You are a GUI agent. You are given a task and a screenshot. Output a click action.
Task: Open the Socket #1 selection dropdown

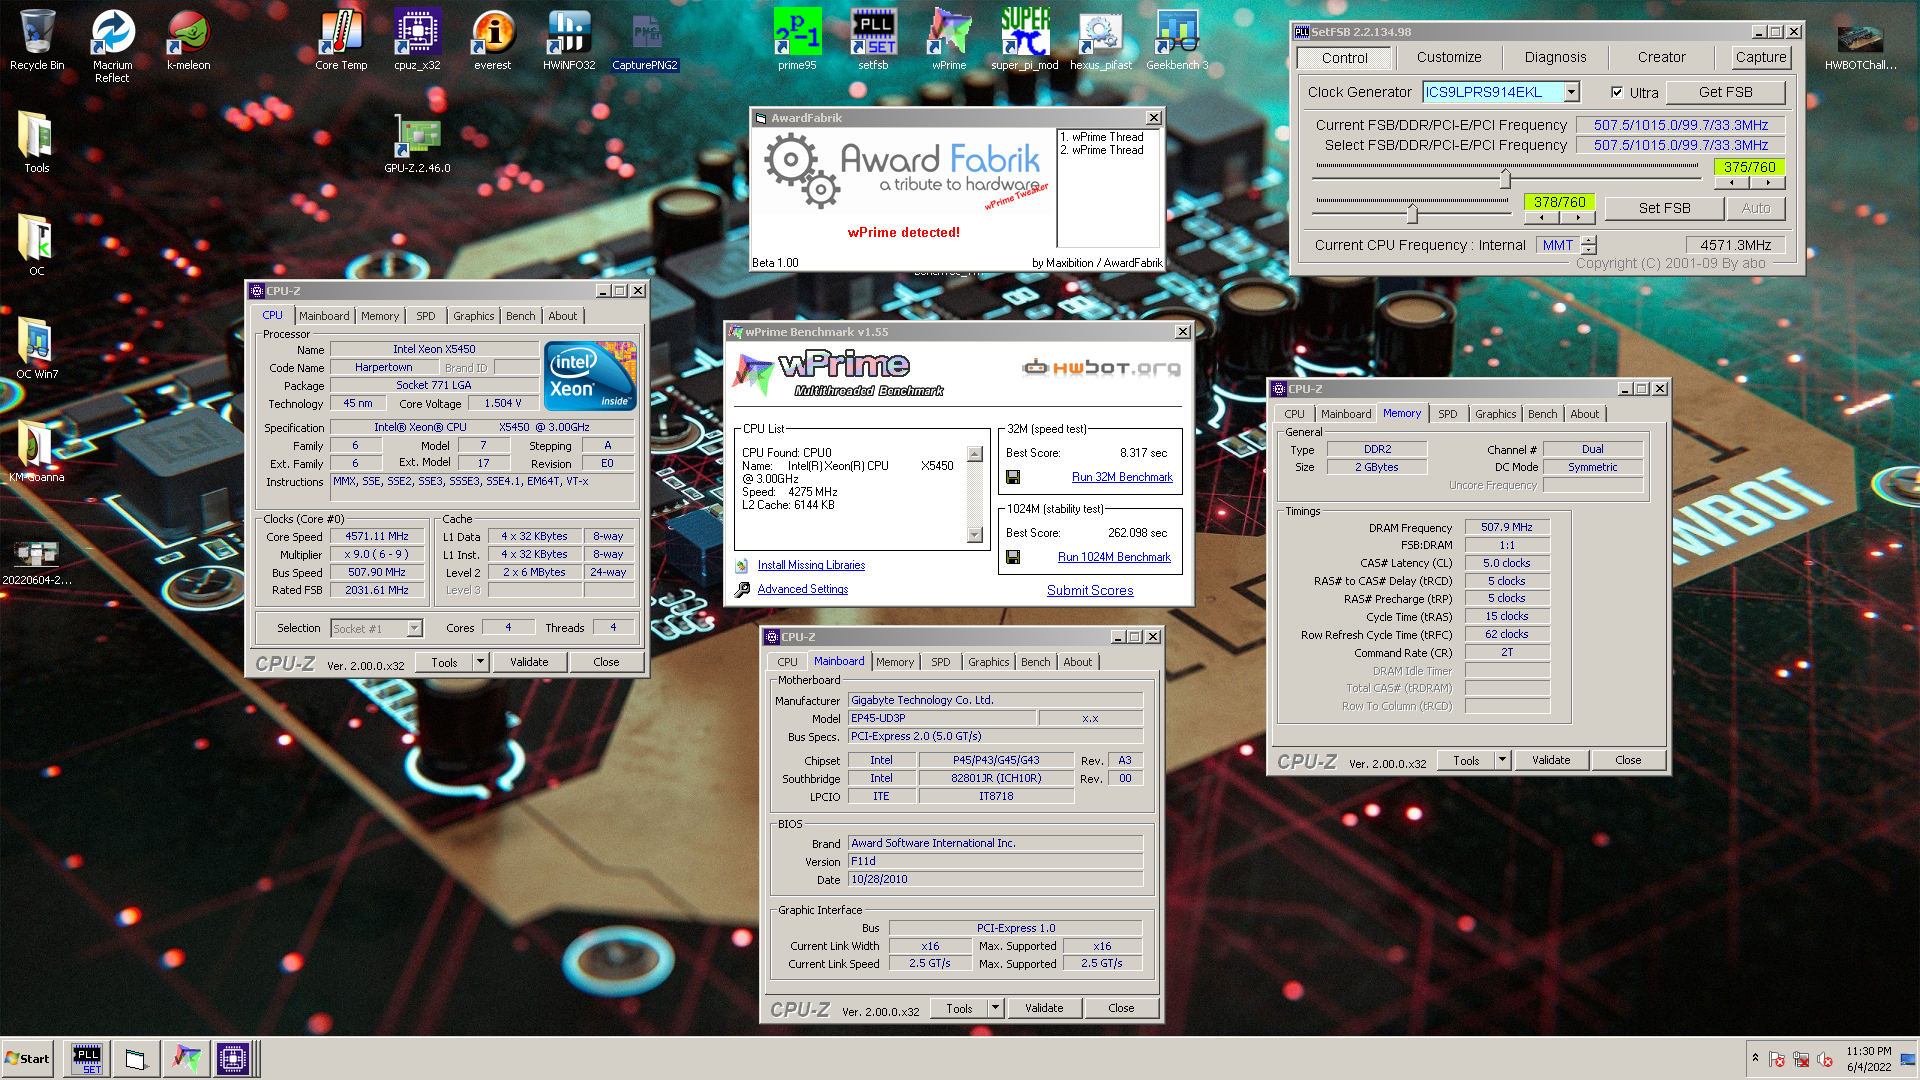(414, 628)
